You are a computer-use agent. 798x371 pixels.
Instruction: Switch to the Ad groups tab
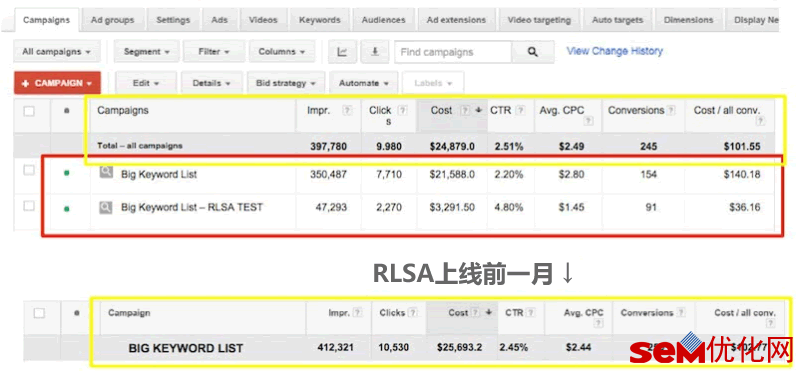(112, 20)
